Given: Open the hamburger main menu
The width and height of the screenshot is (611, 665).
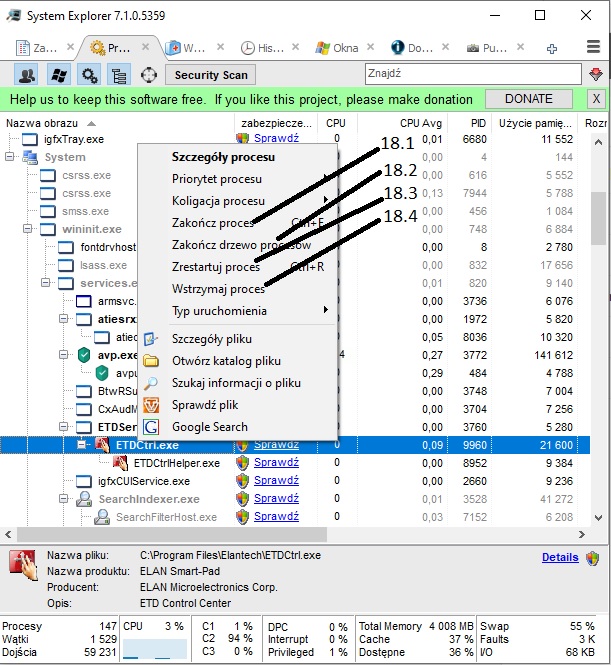Looking at the screenshot, I should pyautogui.click(x=593, y=47).
